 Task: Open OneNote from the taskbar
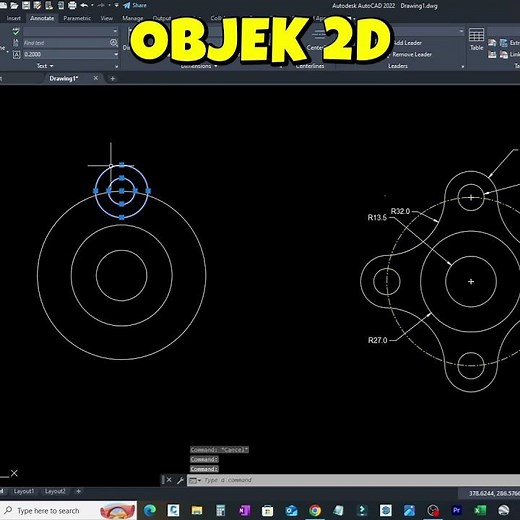coord(244,510)
